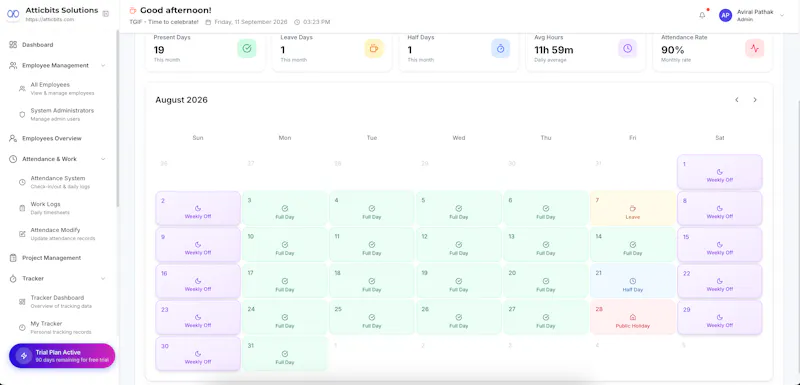Click the Project Management icon

click(13, 258)
